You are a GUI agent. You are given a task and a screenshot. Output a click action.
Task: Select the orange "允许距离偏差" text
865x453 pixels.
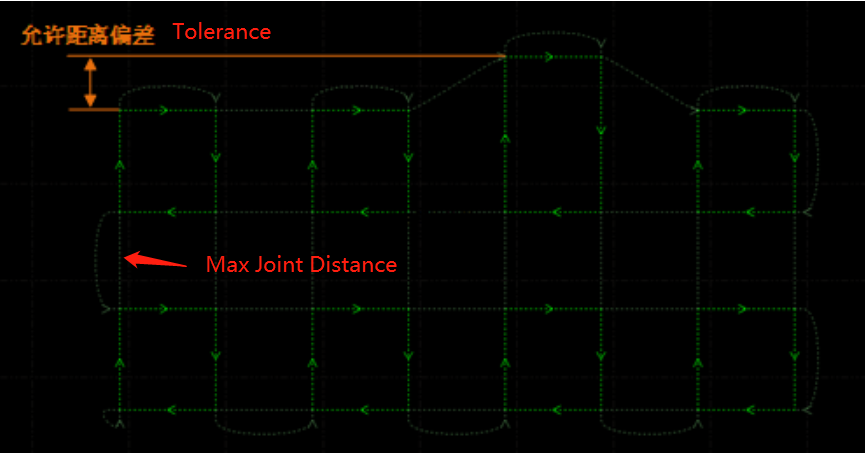(x=88, y=35)
